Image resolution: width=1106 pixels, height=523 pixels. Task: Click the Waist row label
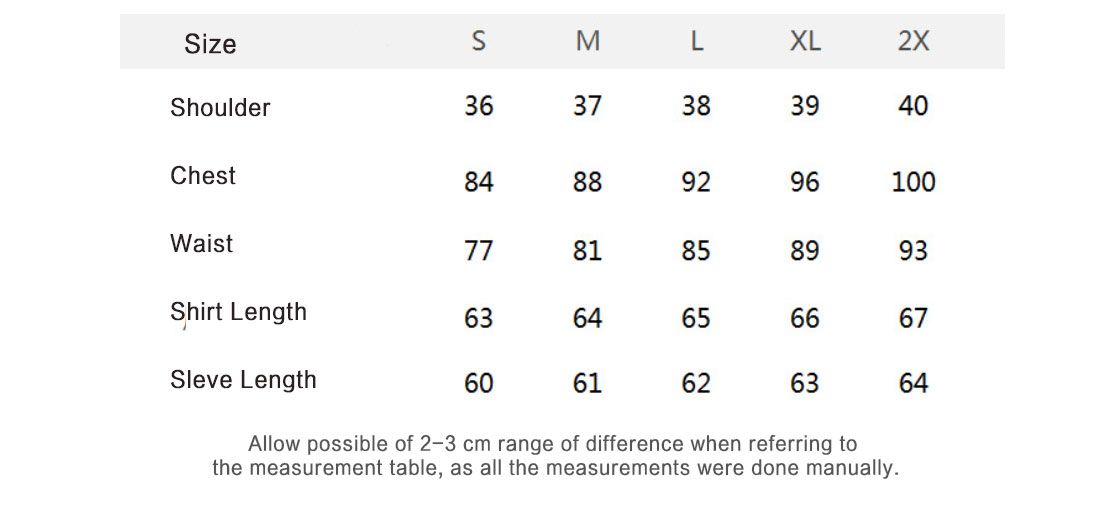click(x=201, y=244)
